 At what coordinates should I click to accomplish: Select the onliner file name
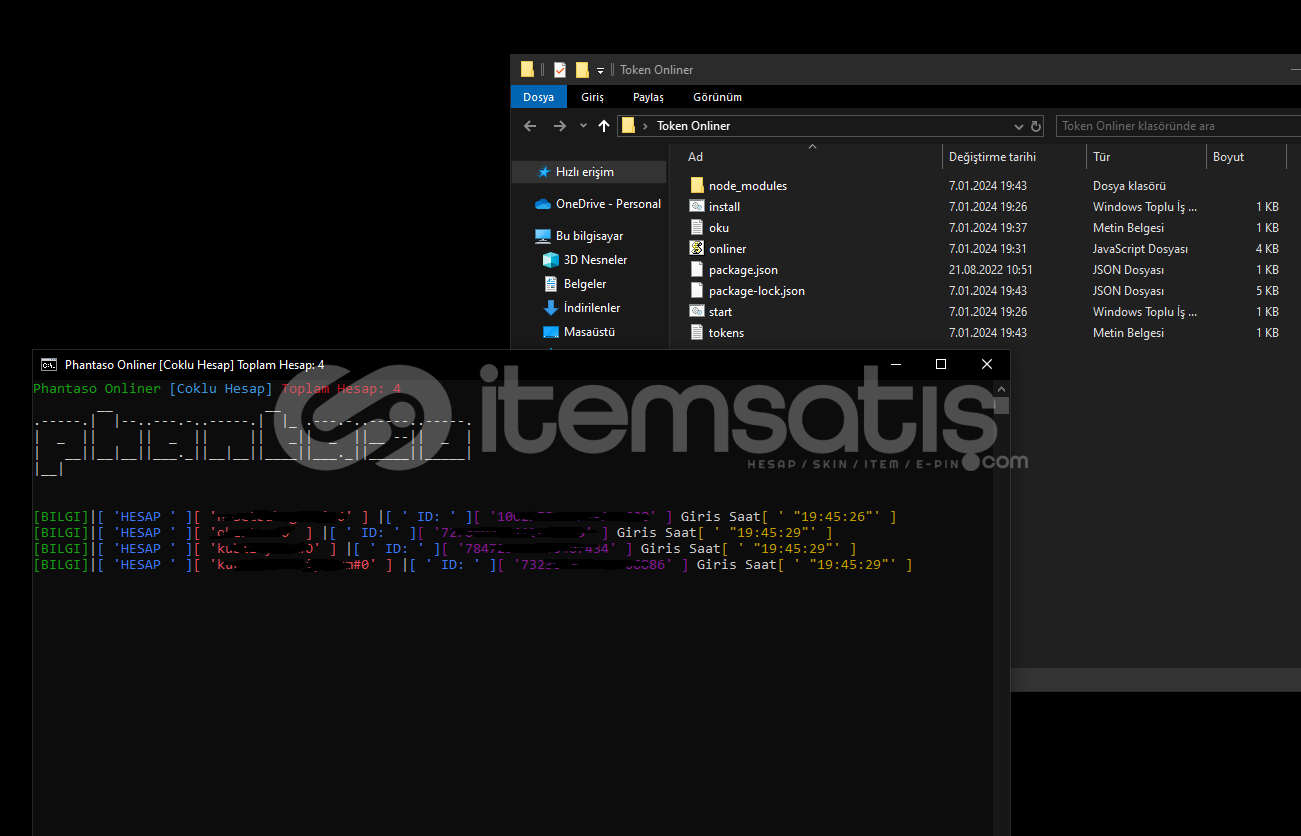728,249
